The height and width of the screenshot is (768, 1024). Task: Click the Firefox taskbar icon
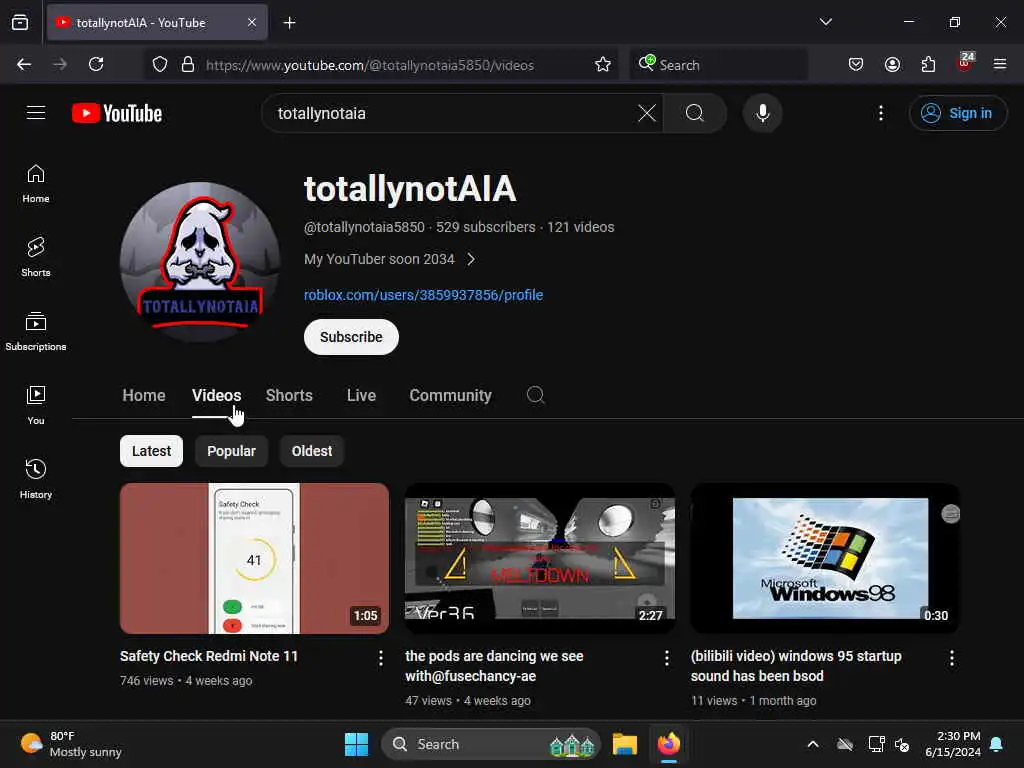pyautogui.click(x=669, y=744)
